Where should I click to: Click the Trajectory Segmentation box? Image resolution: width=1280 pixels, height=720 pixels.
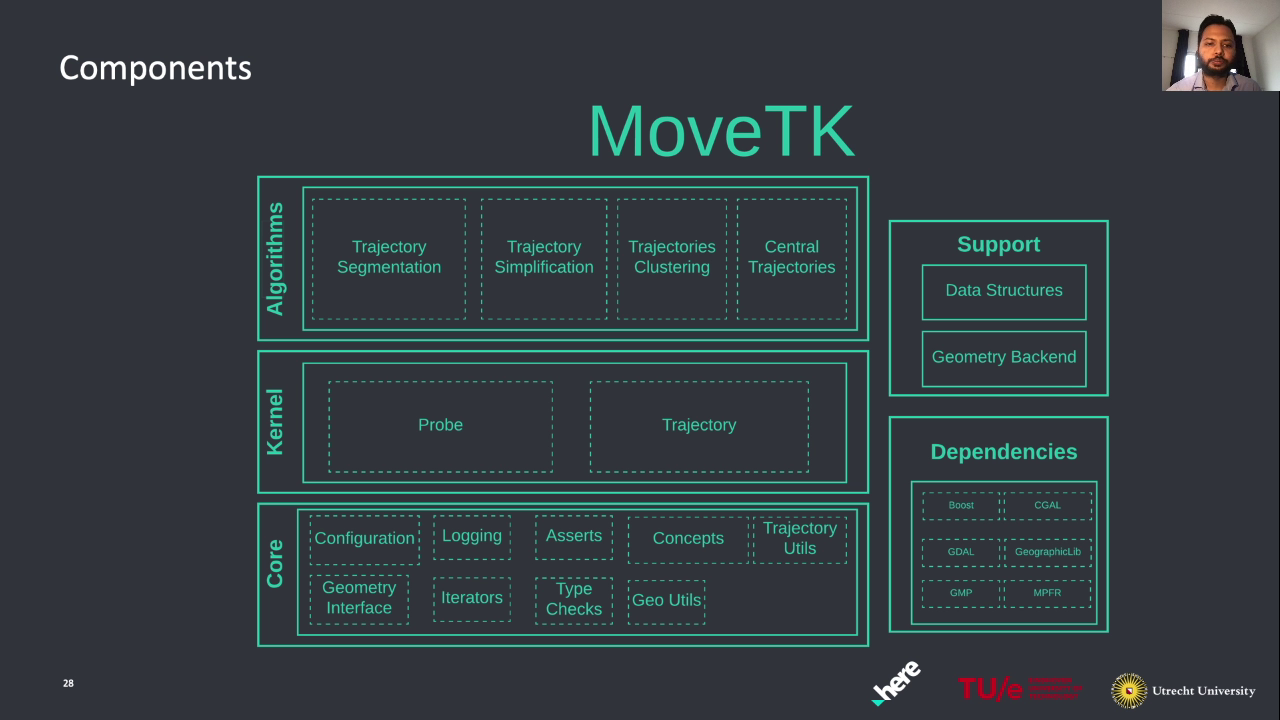coord(388,258)
